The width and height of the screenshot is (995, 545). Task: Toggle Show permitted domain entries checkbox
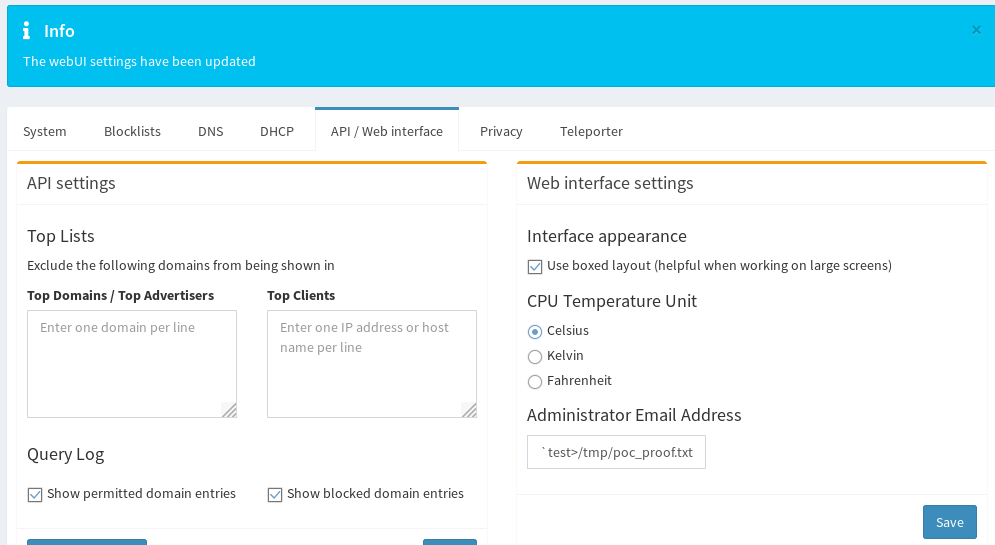pyautogui.click(x=35, y=494)
